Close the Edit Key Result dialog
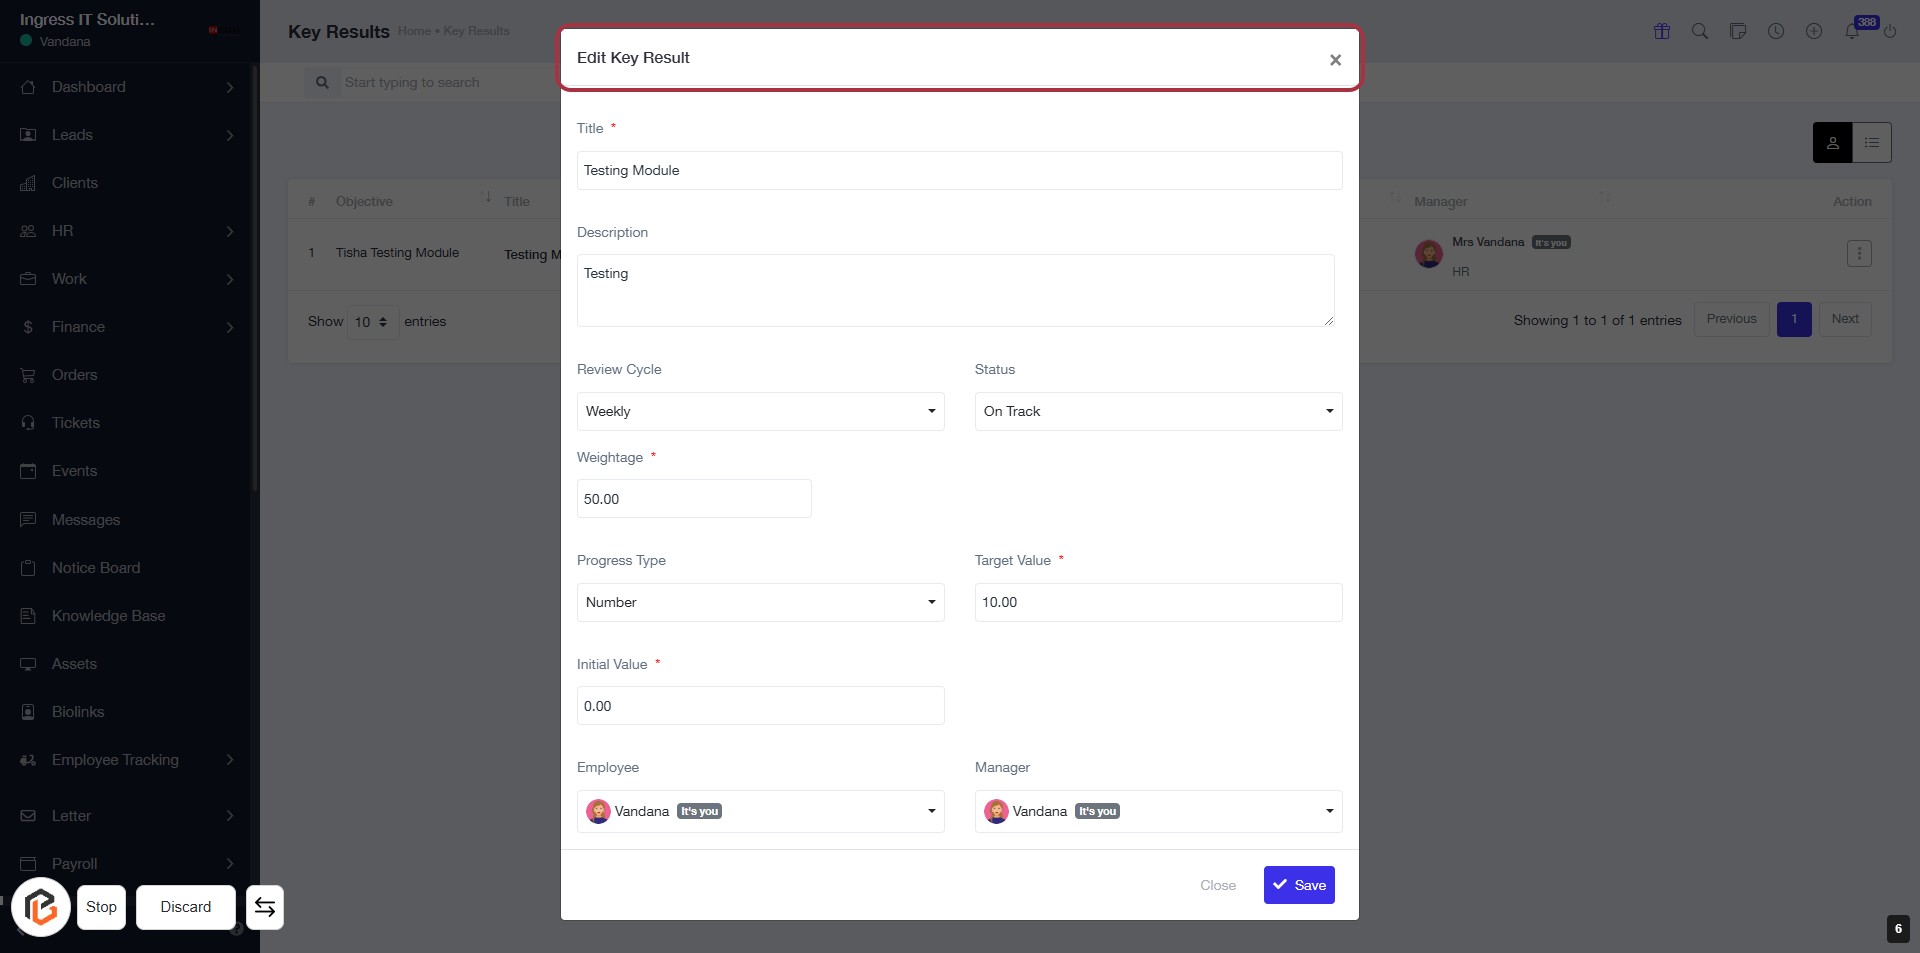Viewport: 1920px width, 953px height. 1335,60
